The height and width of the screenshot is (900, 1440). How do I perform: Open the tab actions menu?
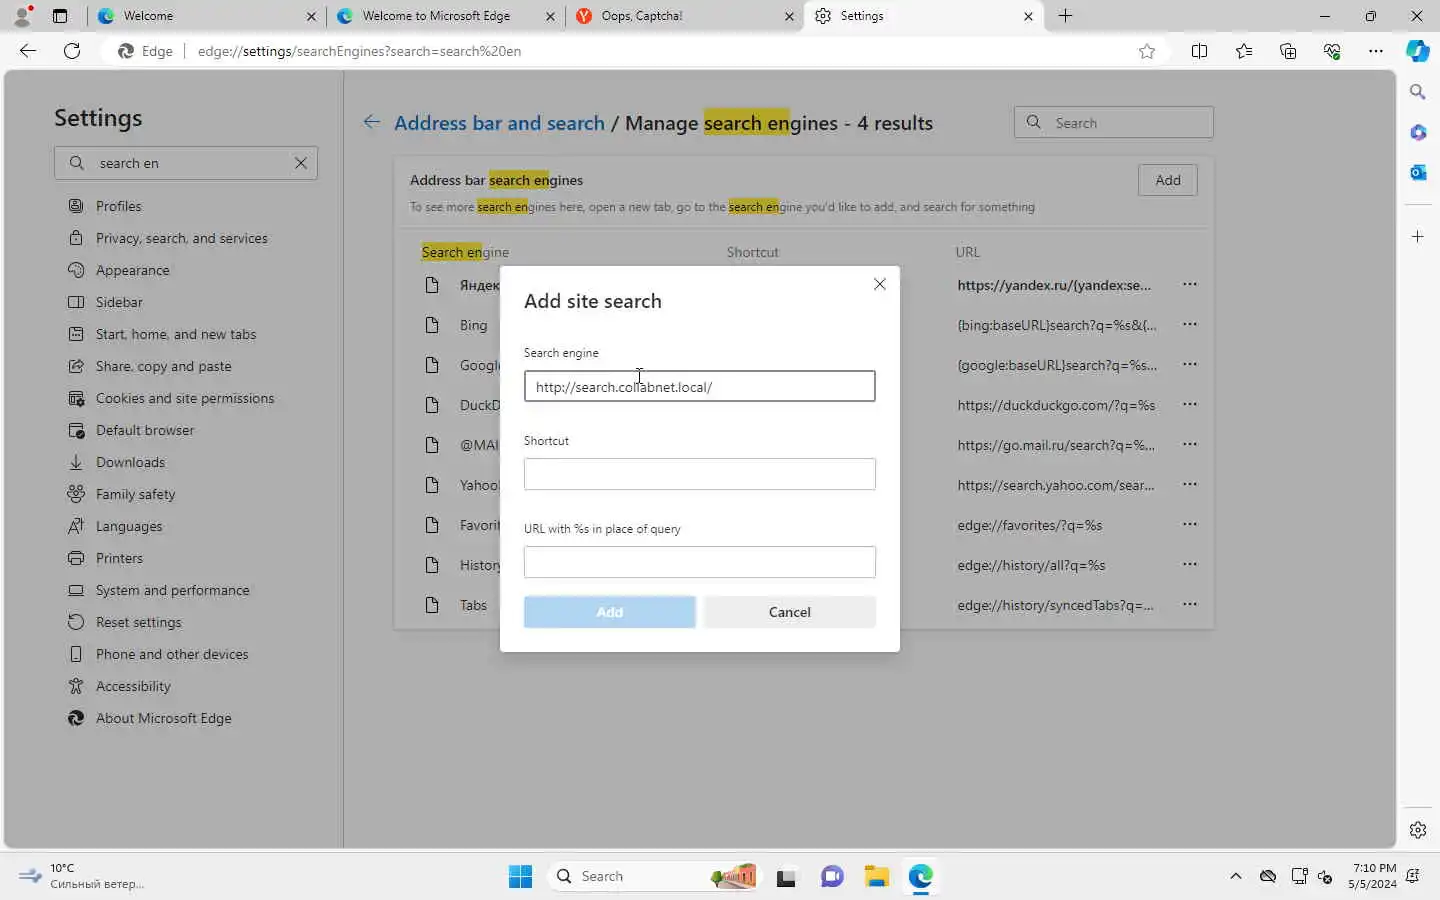point(60,16)
